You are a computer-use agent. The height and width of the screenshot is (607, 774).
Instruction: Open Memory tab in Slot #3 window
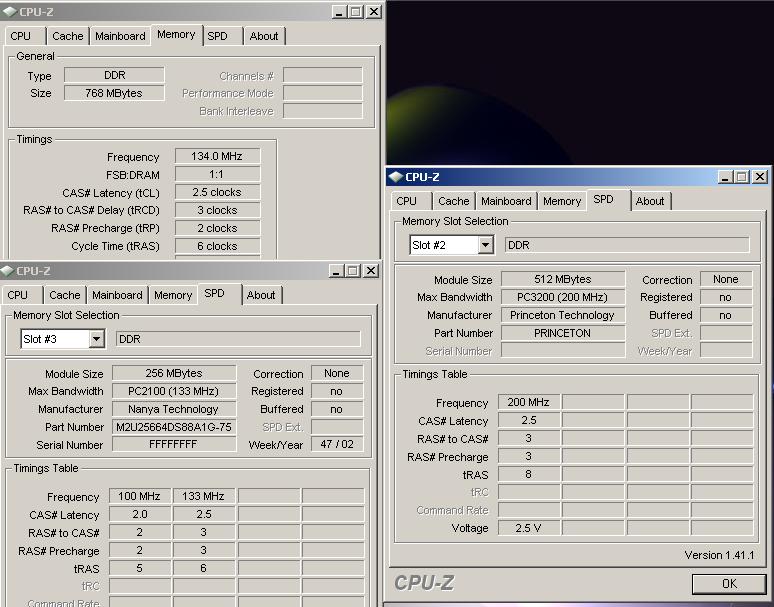[x=173, y=295]
